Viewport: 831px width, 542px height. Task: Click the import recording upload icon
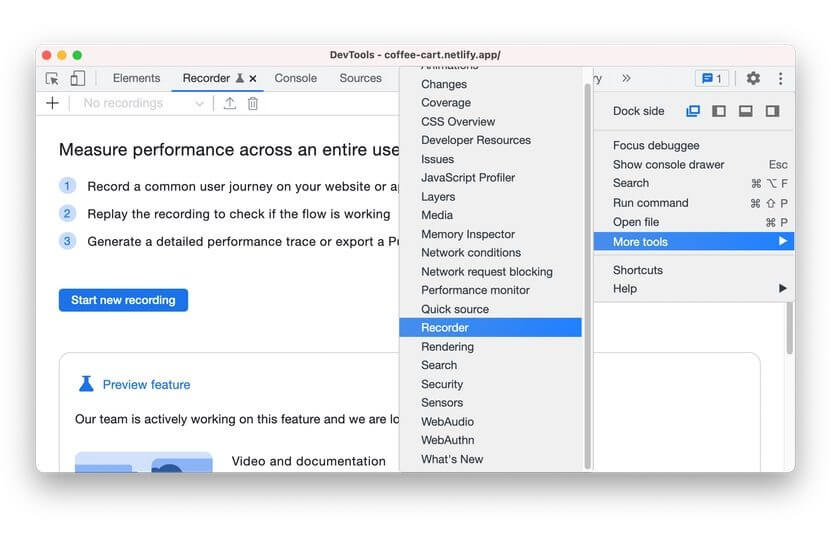coord(230,103)
